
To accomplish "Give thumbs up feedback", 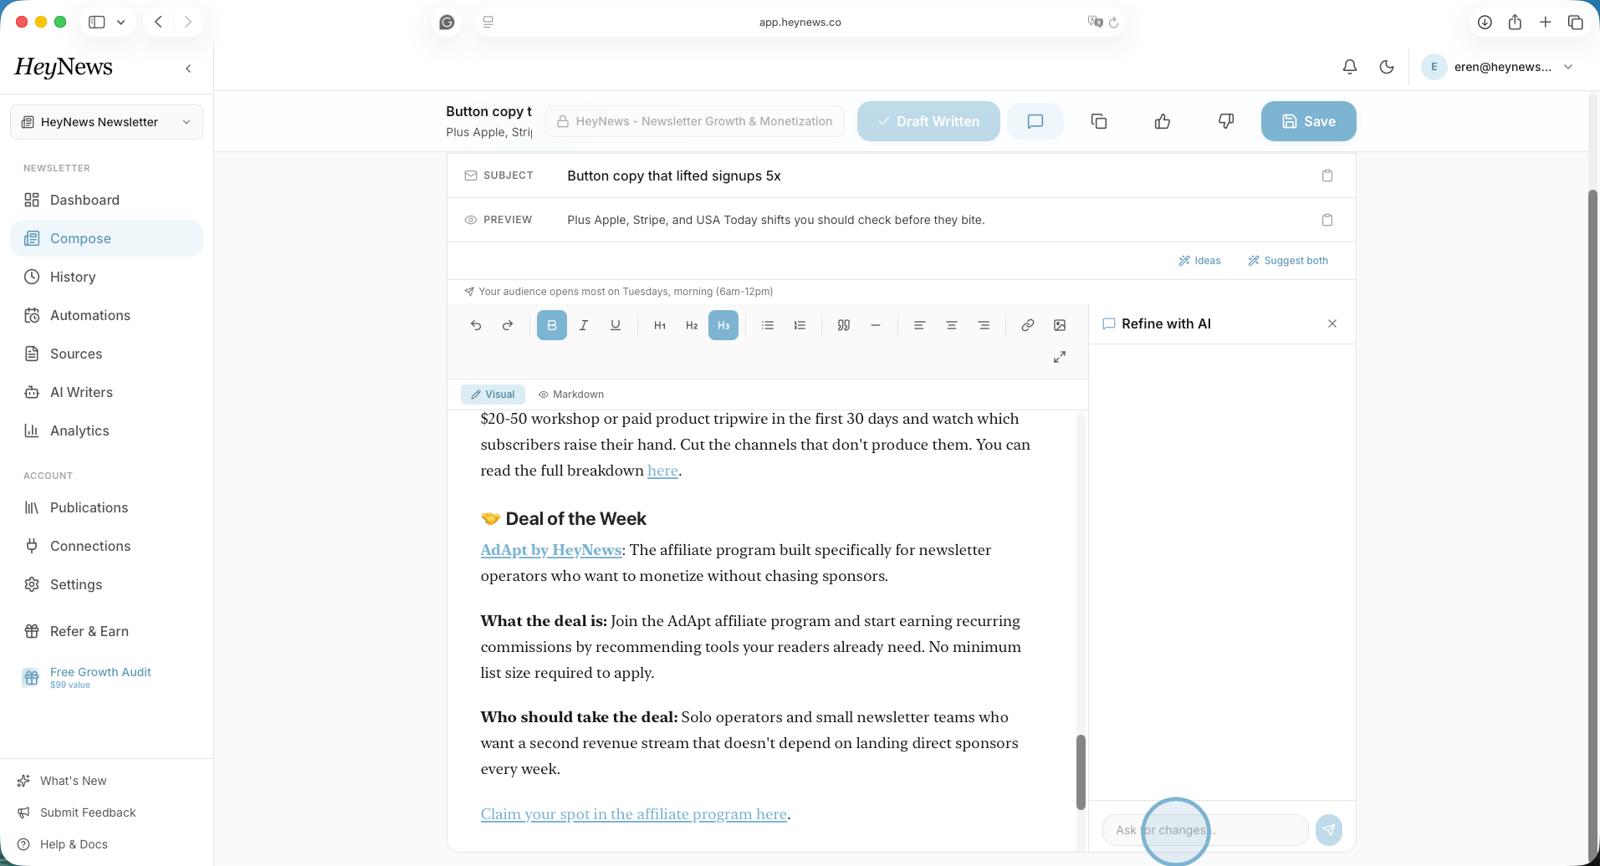I will click(x=1162, y=121).
